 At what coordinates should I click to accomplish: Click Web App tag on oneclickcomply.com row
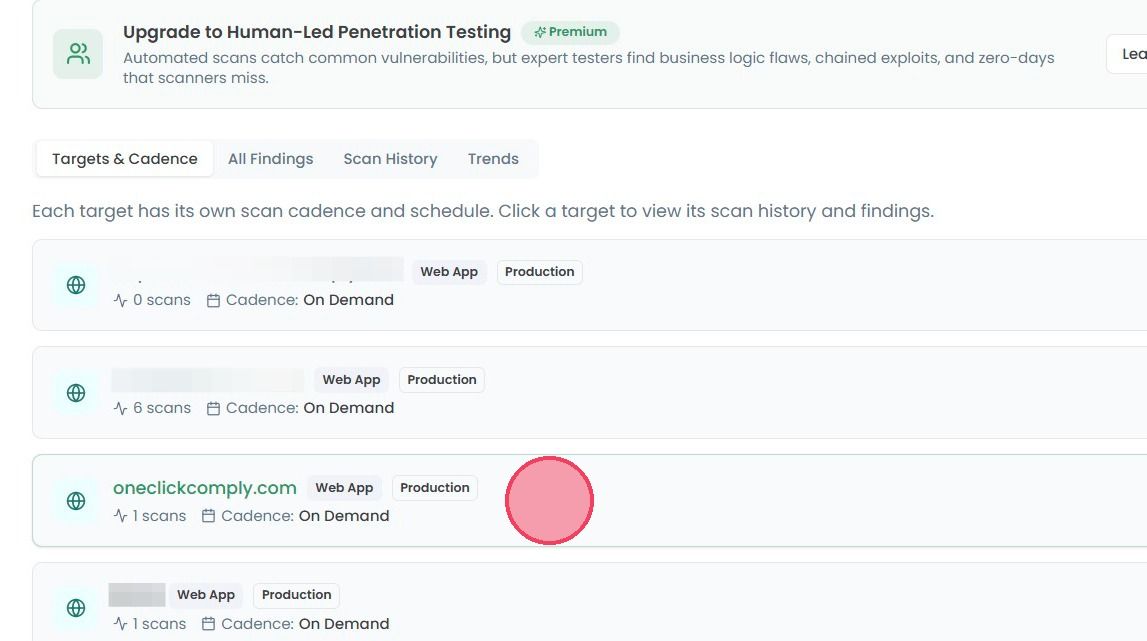(344, 488)
